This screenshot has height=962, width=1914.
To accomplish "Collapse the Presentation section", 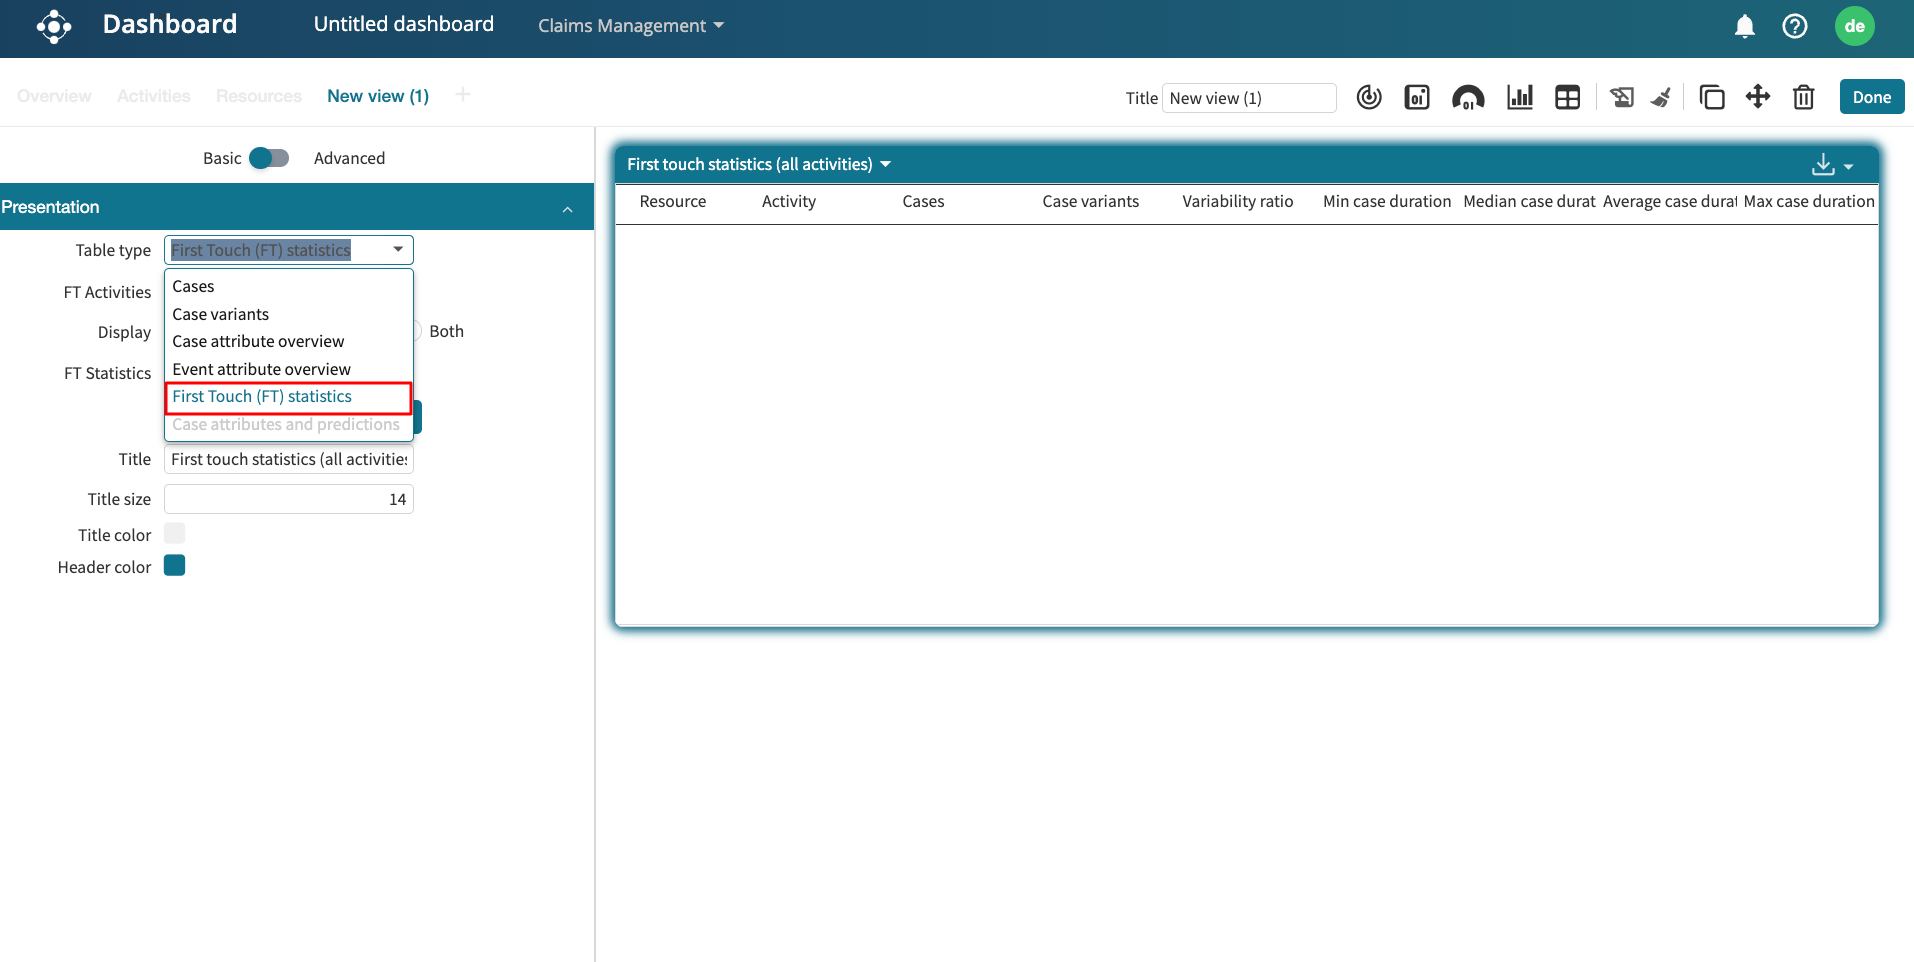I will tap(567, 208).
